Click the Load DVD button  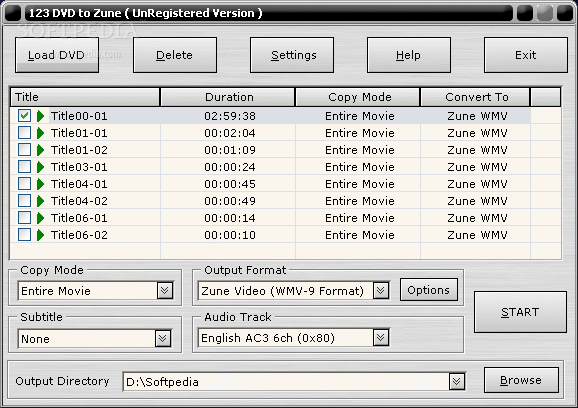[57, 55]
